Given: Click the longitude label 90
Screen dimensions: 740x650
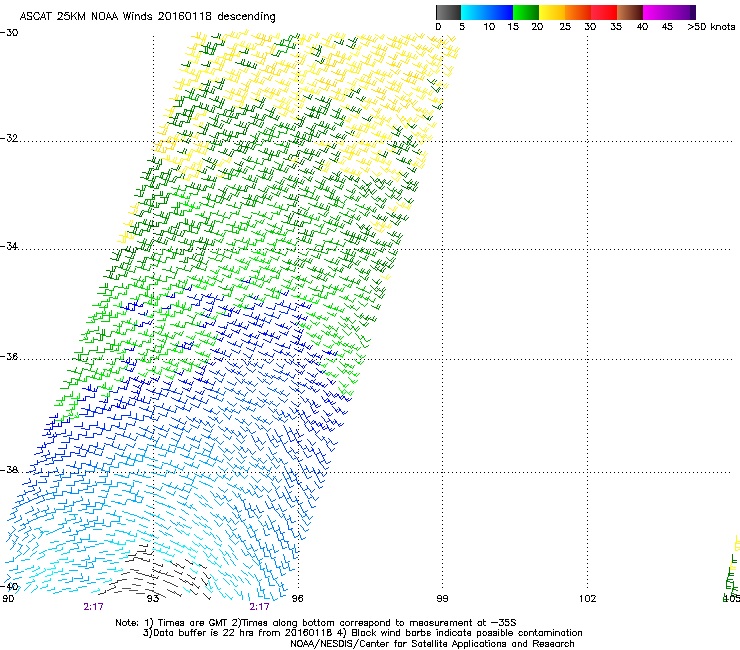Looking at the screenshot, I should tap(8, 599).
